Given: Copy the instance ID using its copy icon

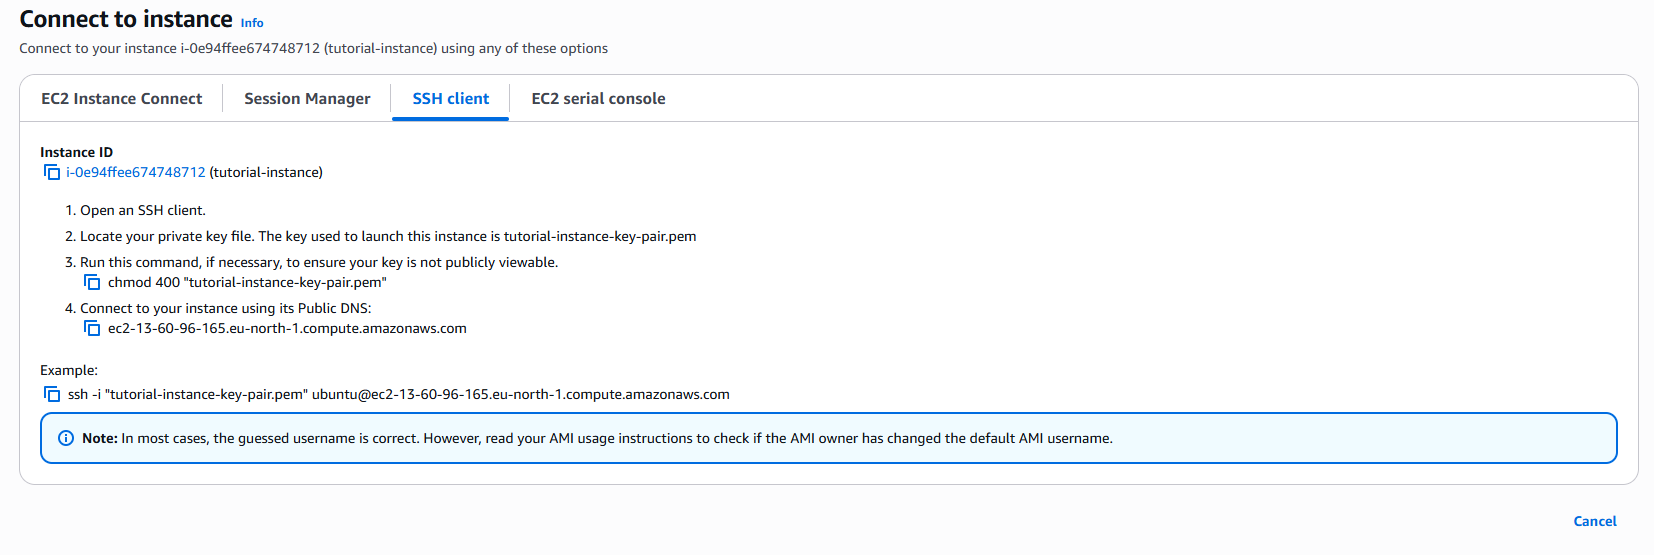Looking at the screenshot, I should pos(52,172).
